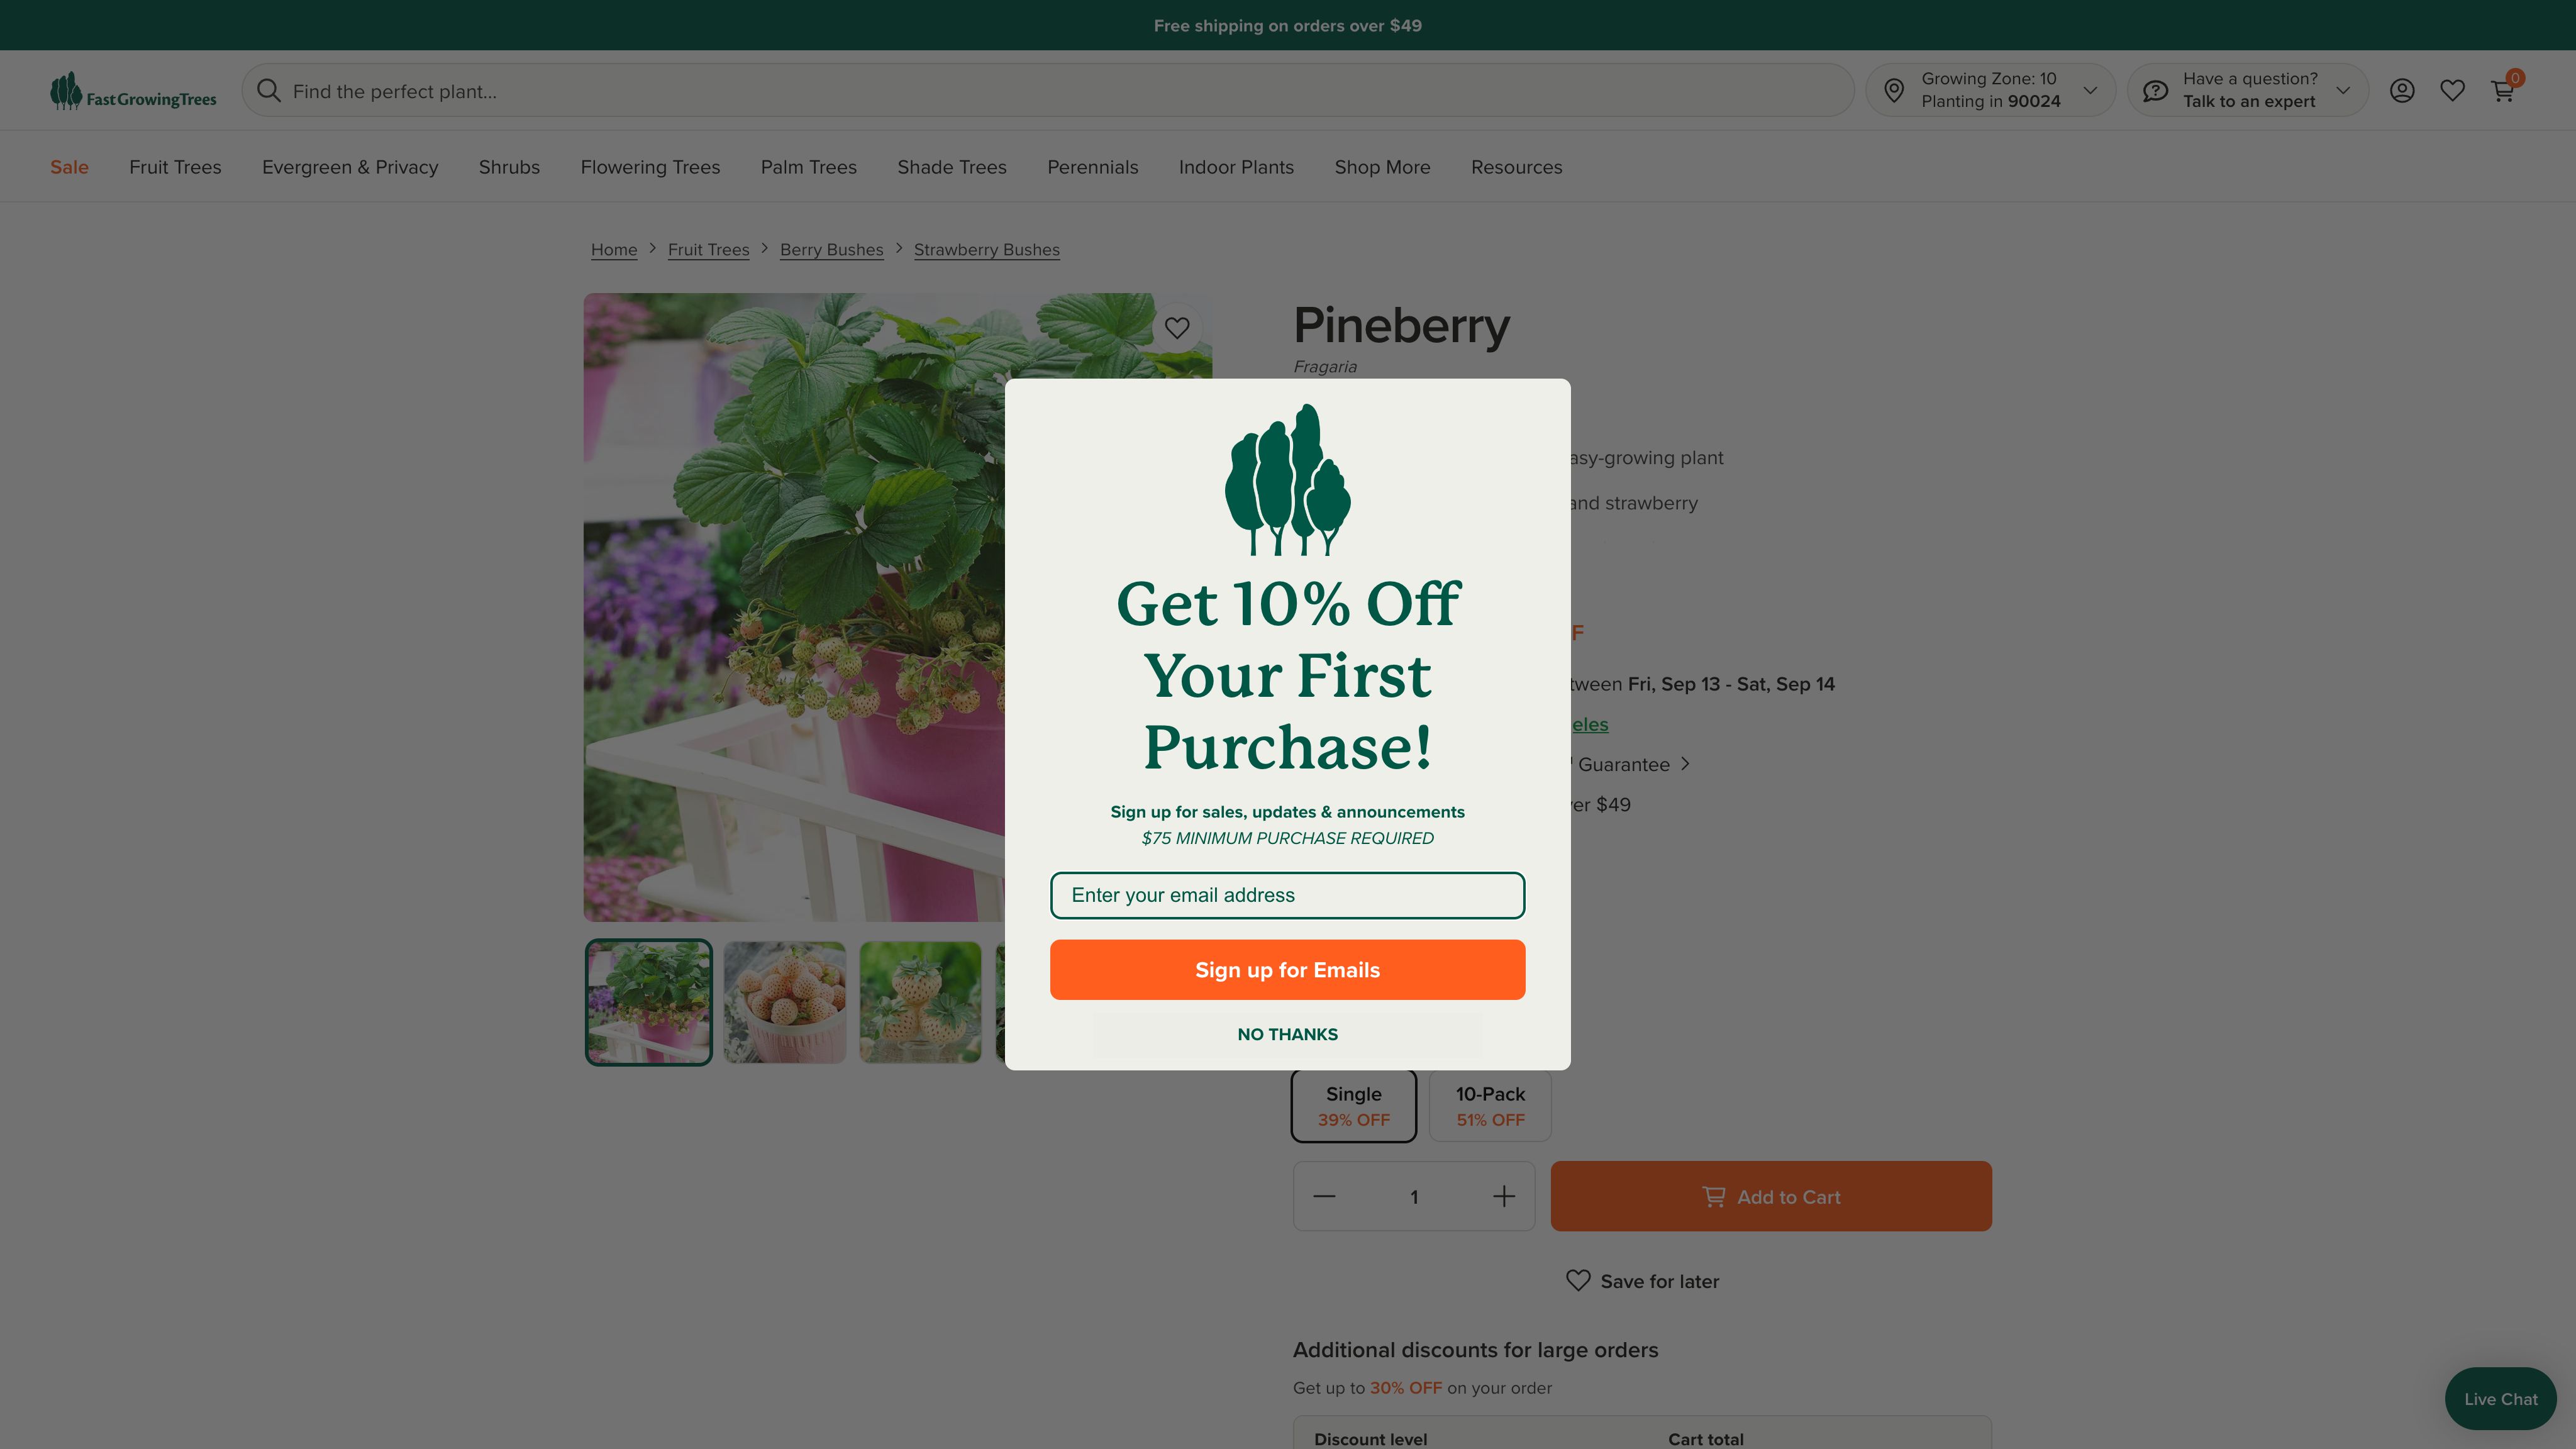Screen dimensions: 2576x1449
Task: Click Sign up for Emails button
Action: pos(1287,970)
